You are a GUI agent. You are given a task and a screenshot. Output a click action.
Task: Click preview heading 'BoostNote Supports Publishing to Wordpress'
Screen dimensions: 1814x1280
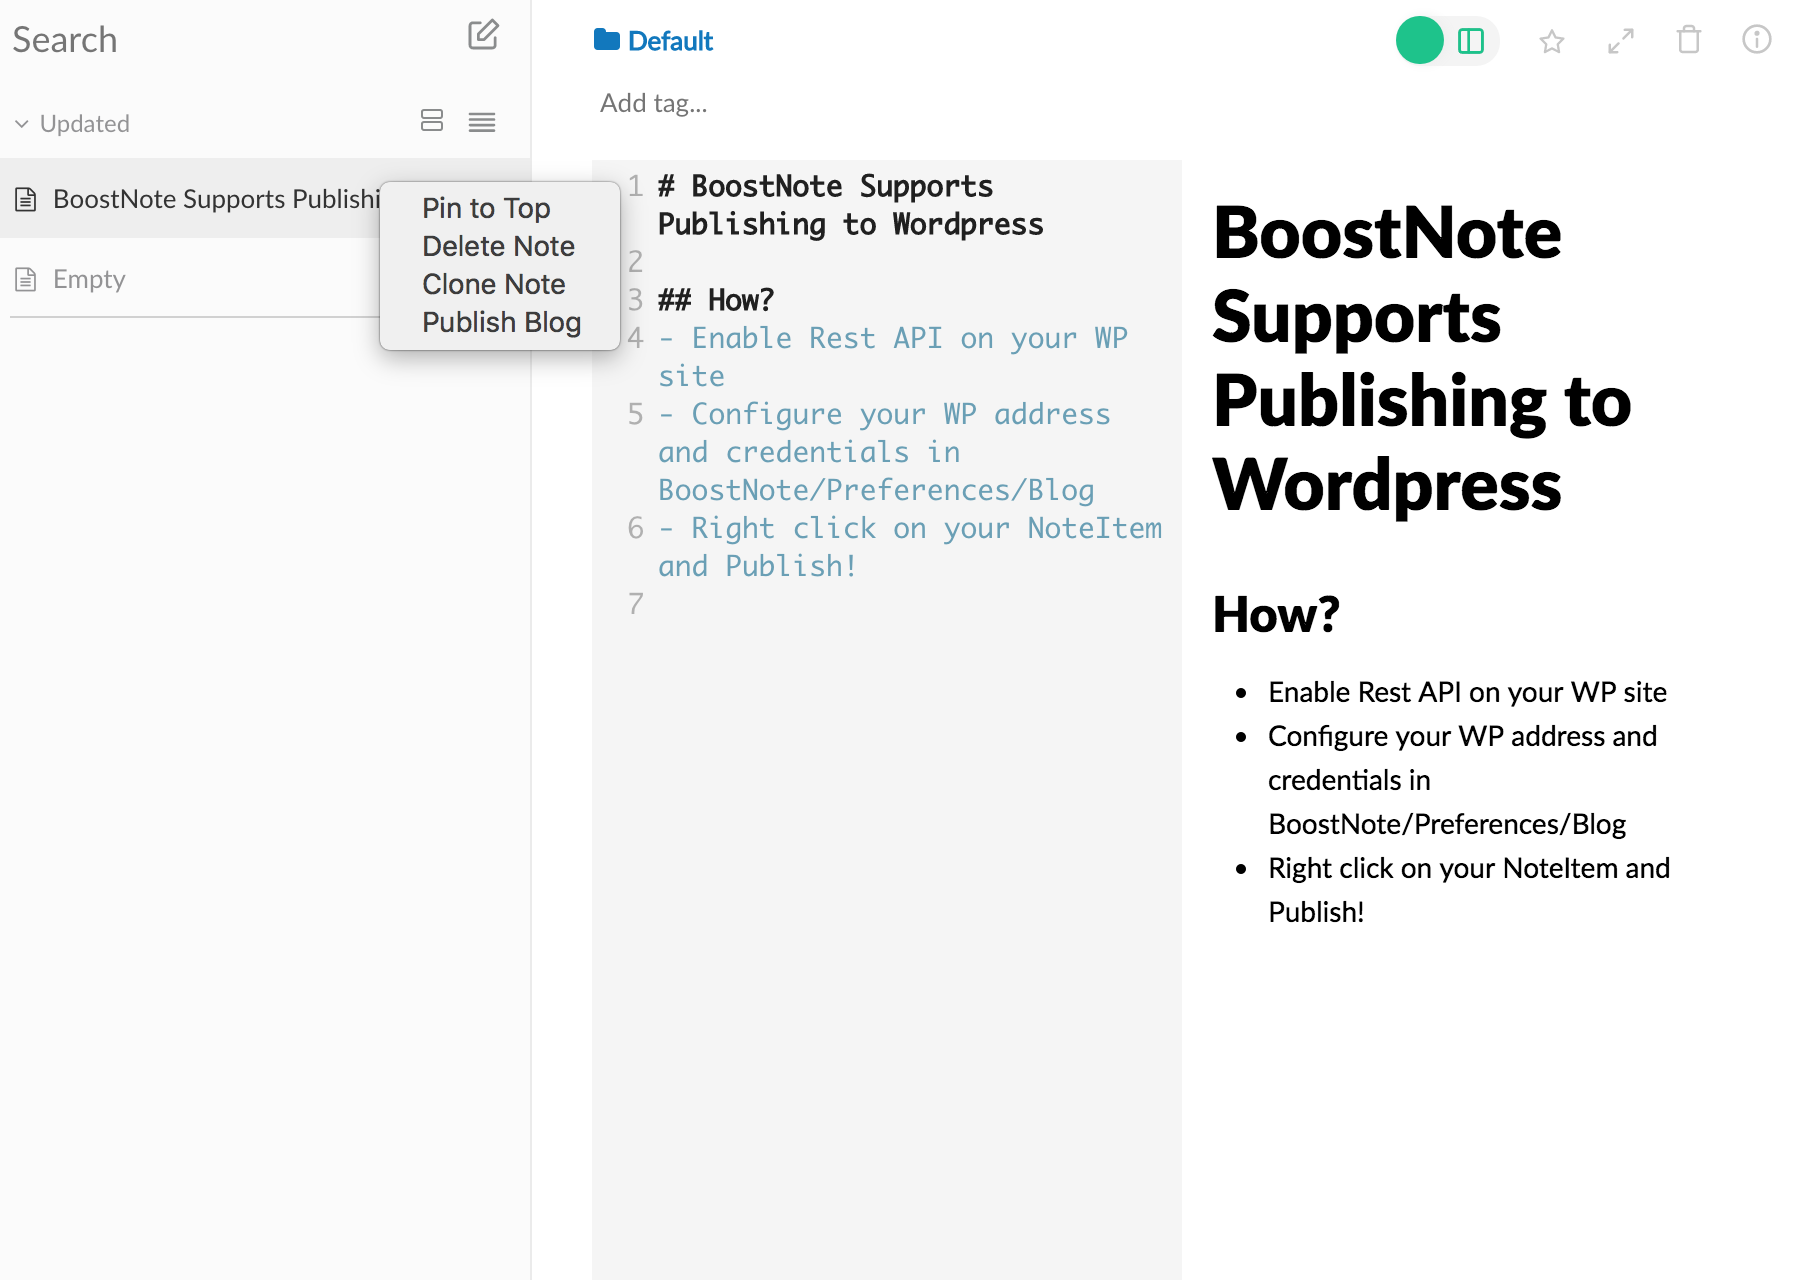(1420, 358)
